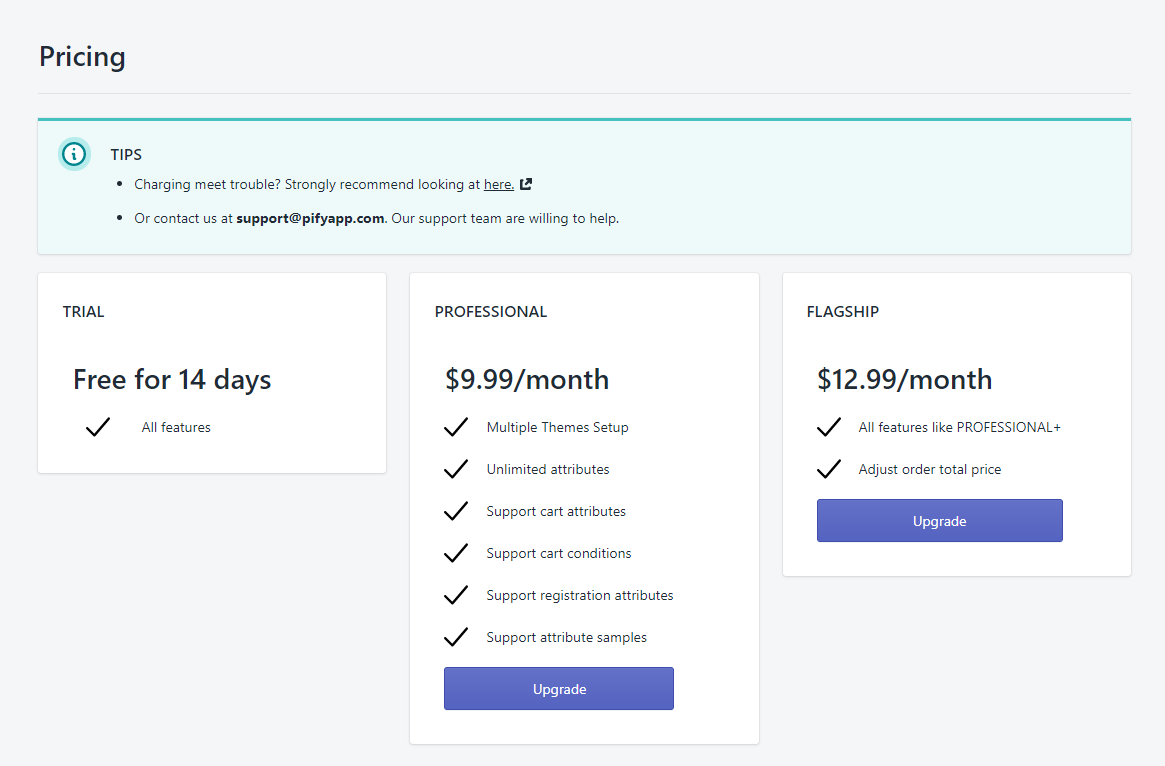Click the Pricing page title
Image resolution: width=1165 pixels, height=766 pixels.
82,57
